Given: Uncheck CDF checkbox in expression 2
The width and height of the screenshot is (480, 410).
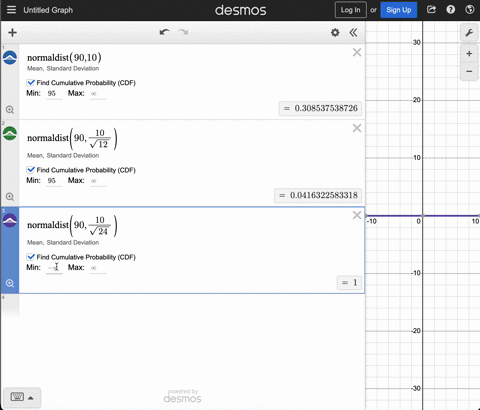Looking at the screenshot, I should 31,170.
